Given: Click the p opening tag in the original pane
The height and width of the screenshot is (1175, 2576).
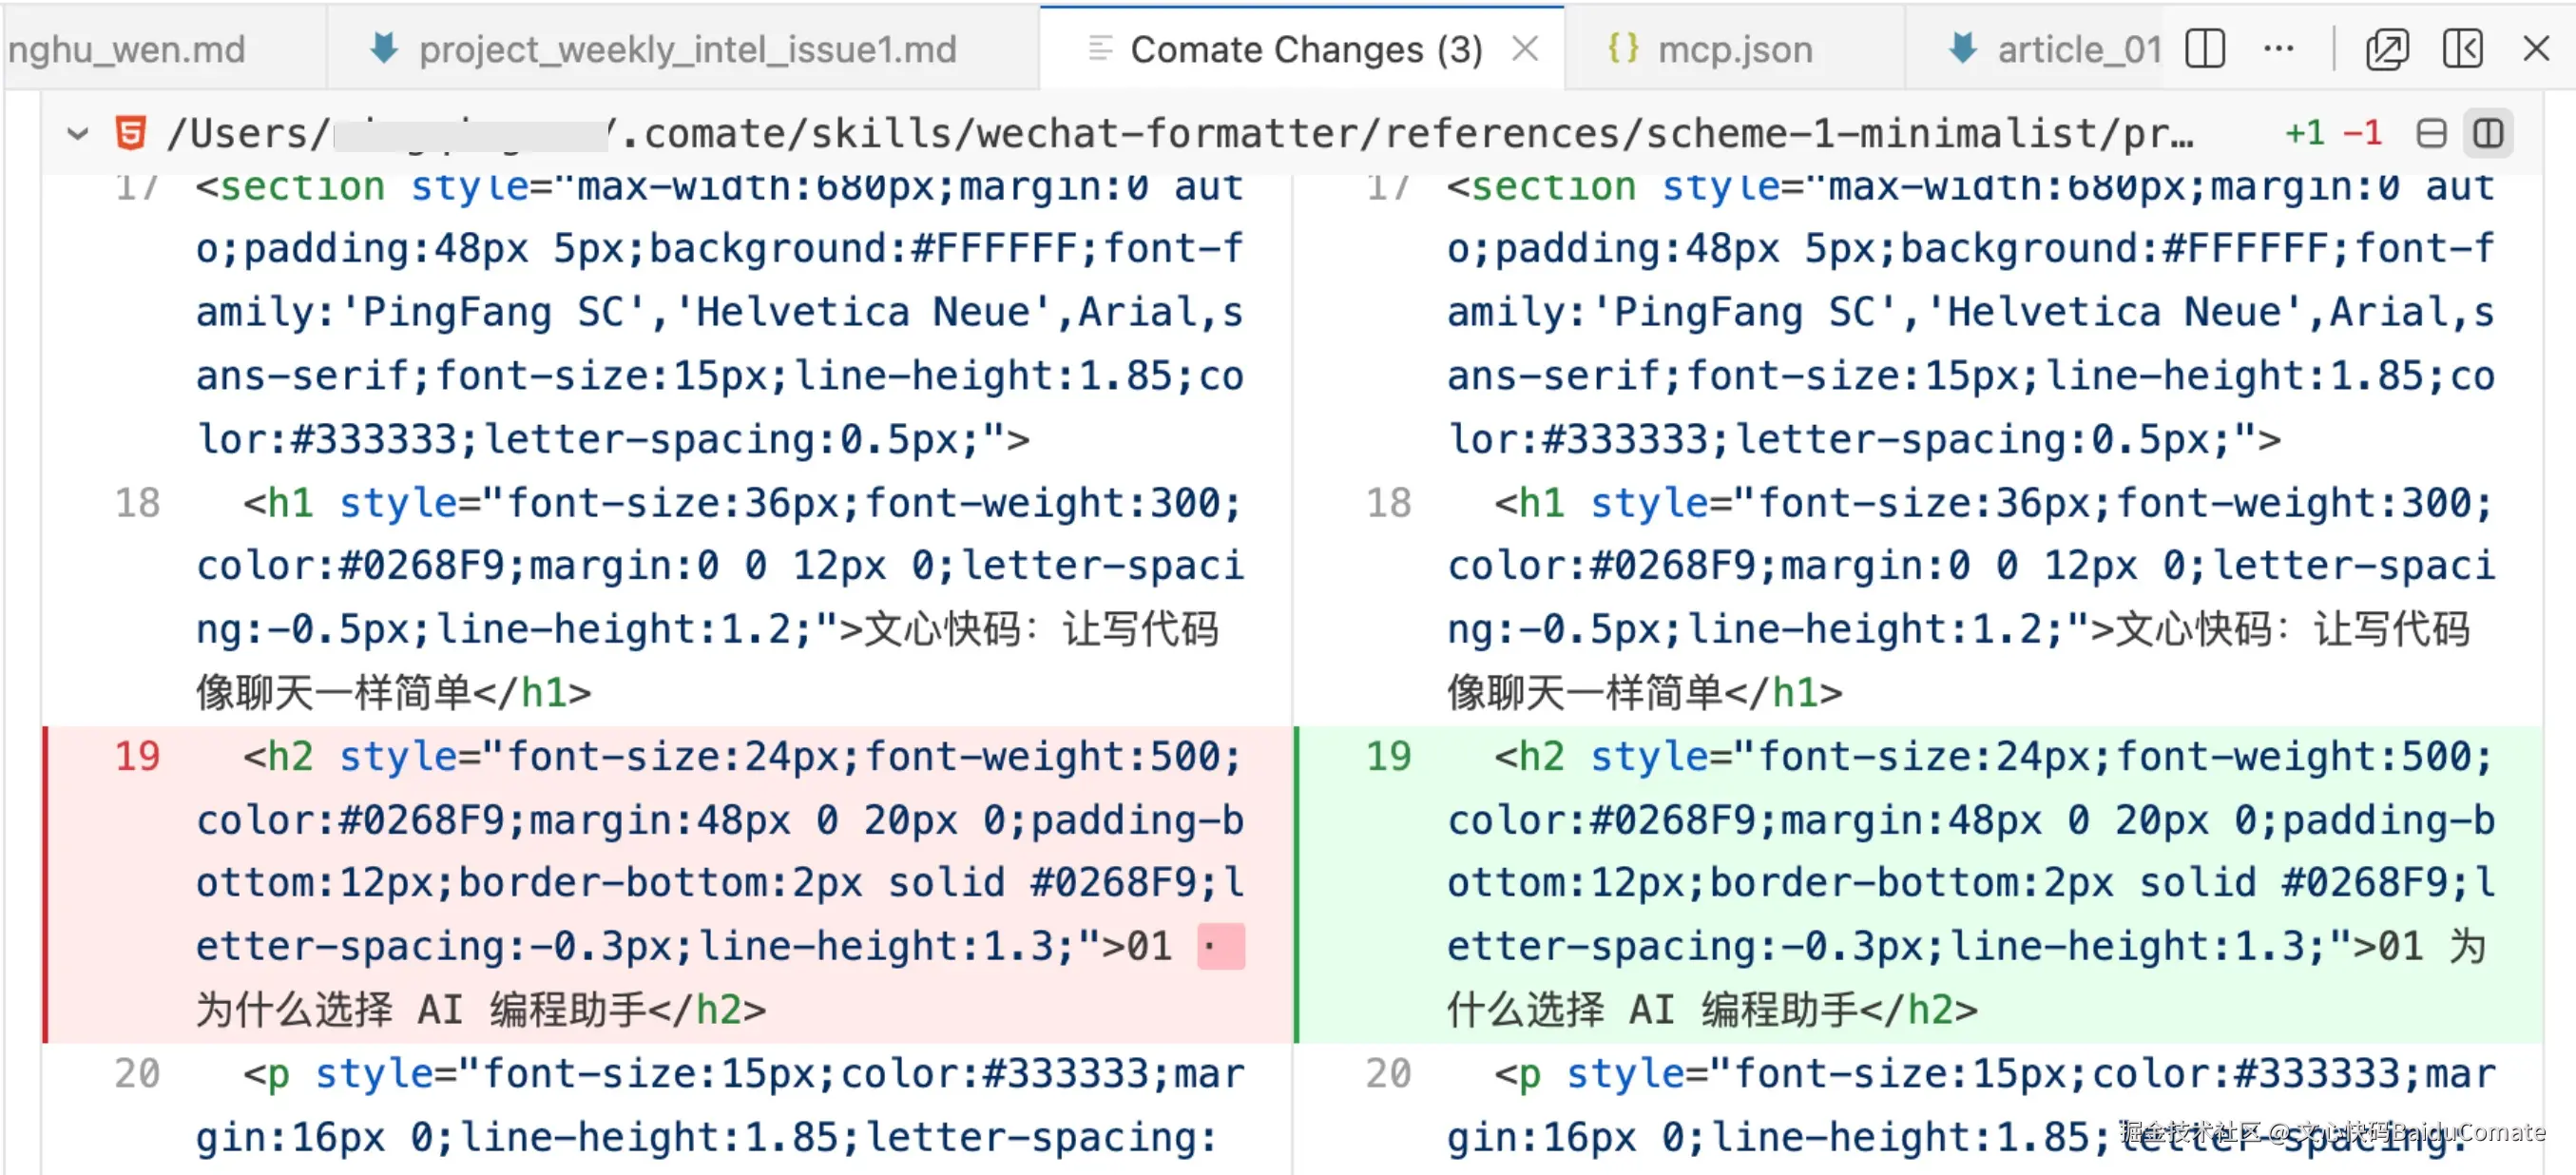Looking at the screenshot, I should click(x=267, y=1074).
